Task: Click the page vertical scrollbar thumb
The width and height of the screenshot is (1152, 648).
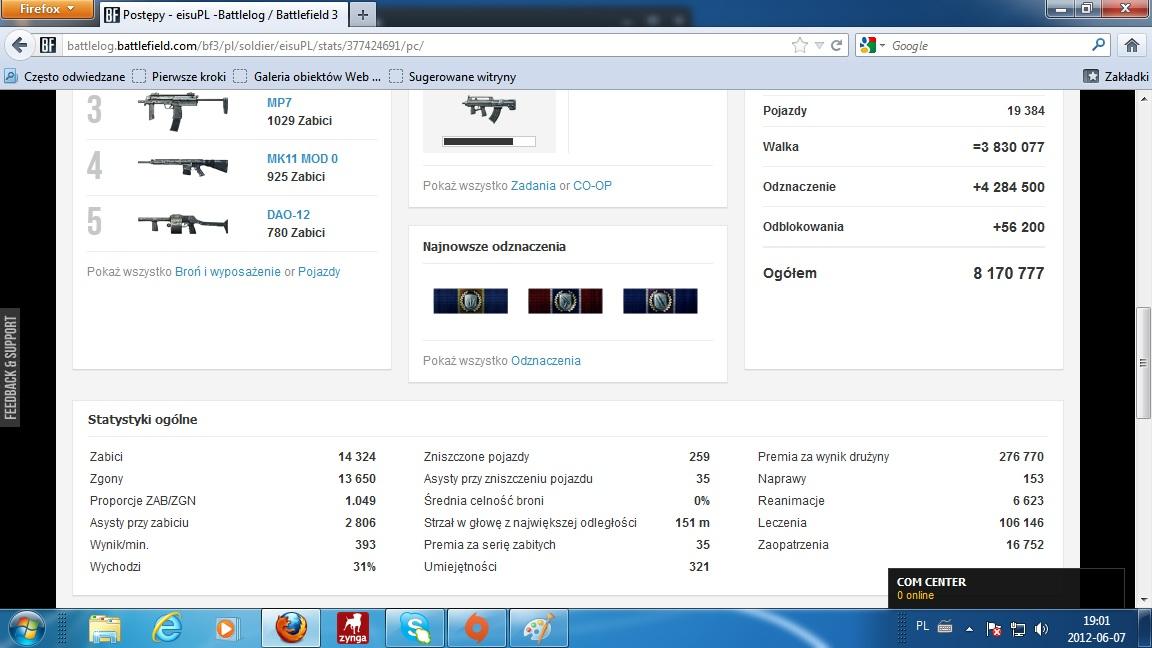Action: [1143, 363]
